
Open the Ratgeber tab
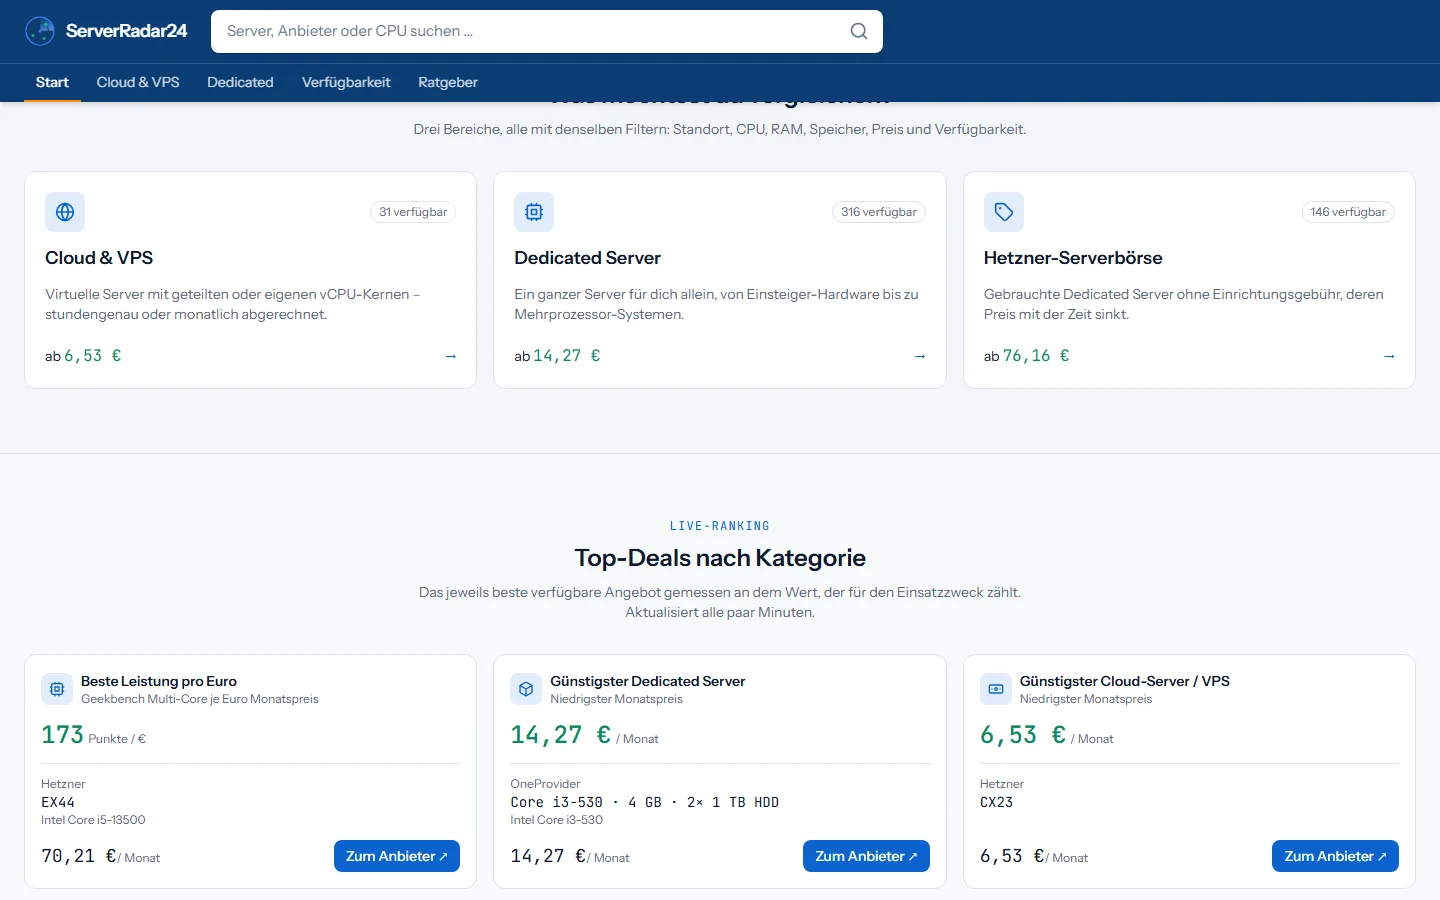[448, 82]
